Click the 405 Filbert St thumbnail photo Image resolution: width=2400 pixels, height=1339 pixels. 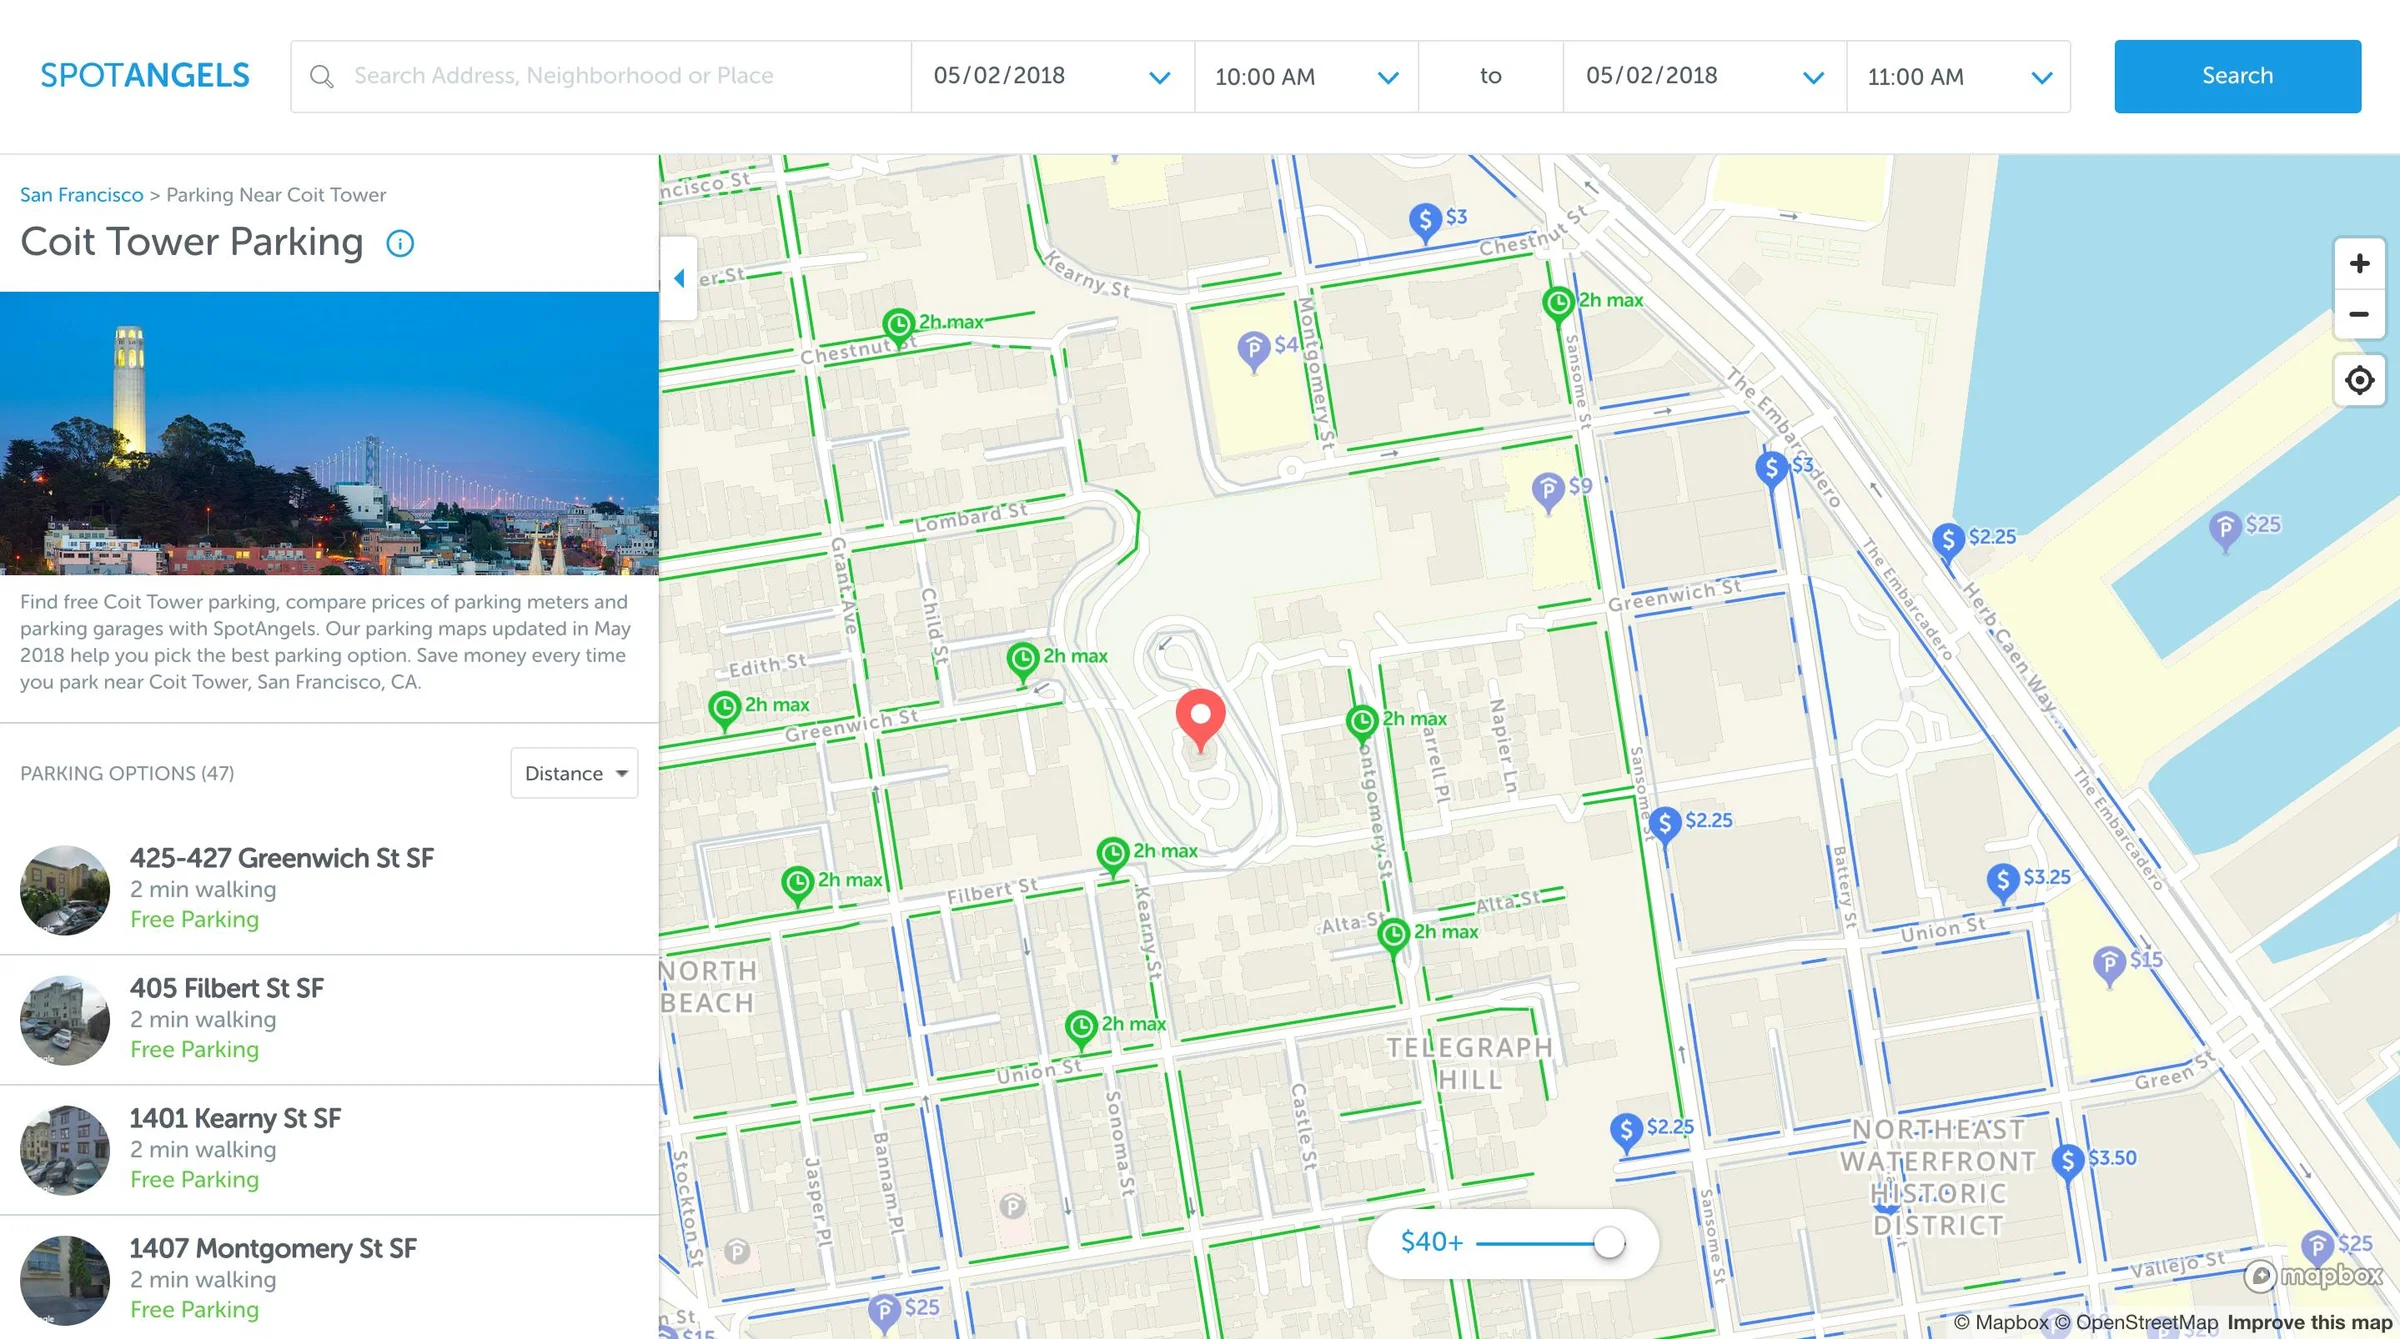[x=65, y=1020]
